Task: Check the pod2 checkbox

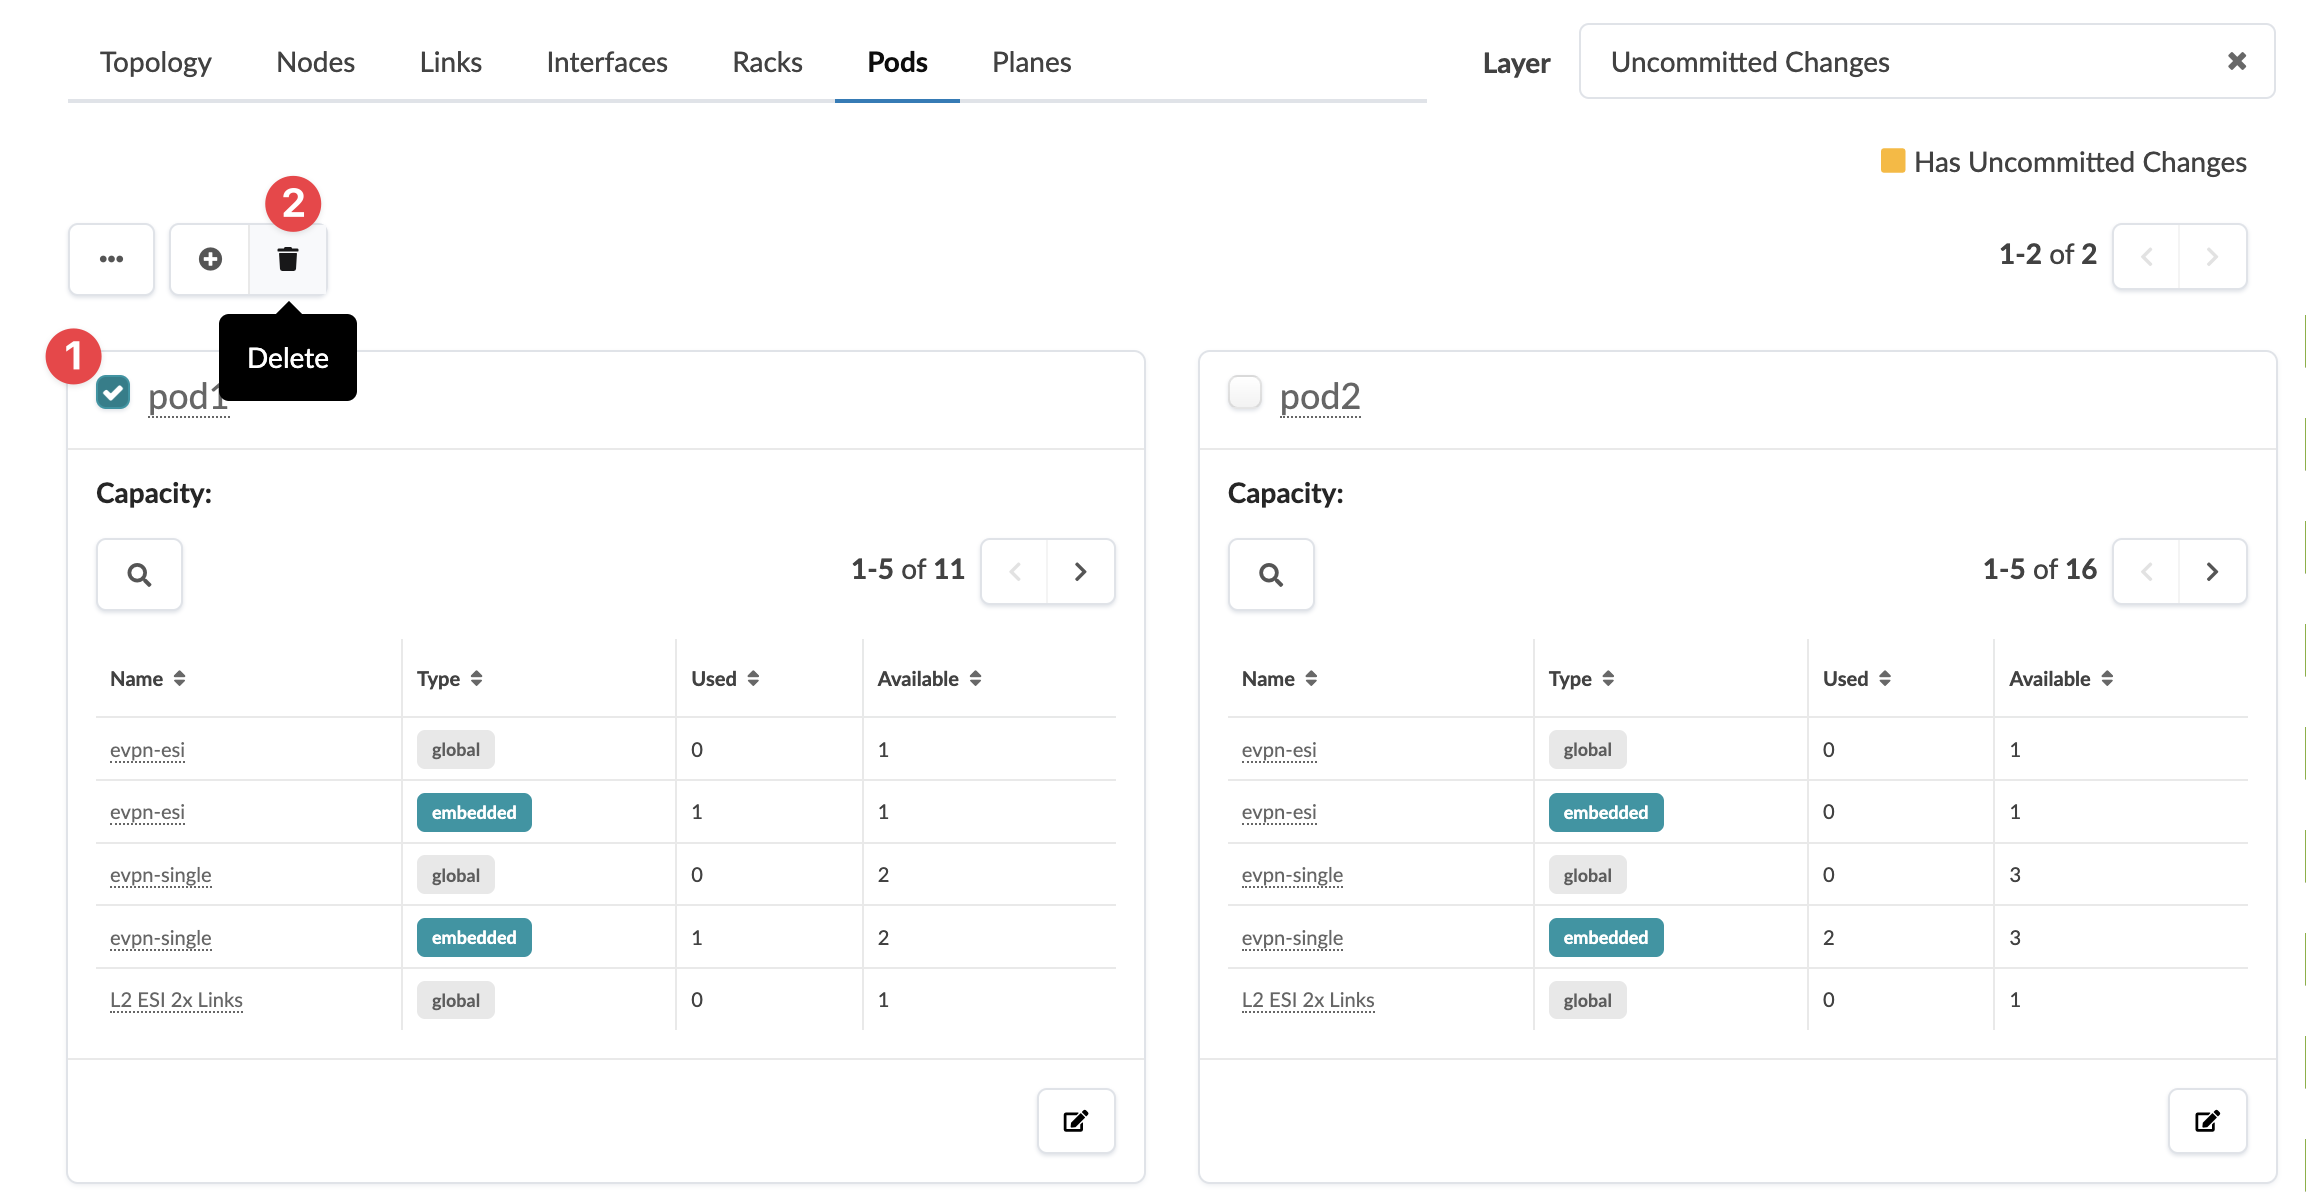Action: 1244,392
